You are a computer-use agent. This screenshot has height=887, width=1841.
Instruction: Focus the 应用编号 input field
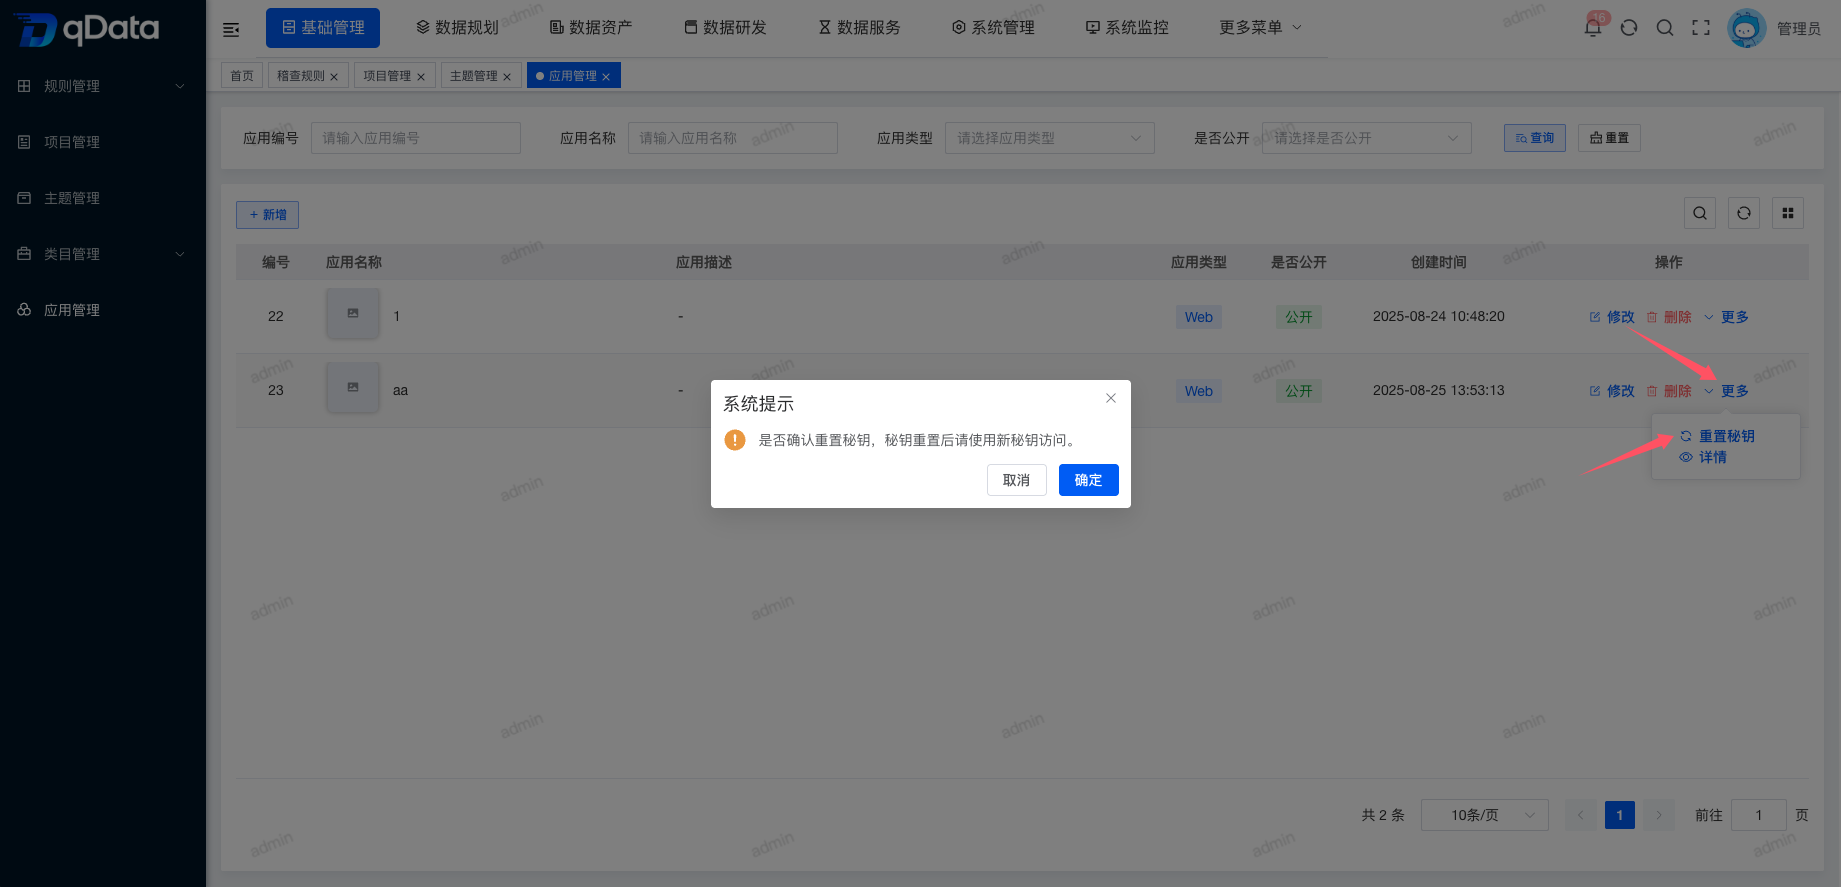click(x=416, y=138)
